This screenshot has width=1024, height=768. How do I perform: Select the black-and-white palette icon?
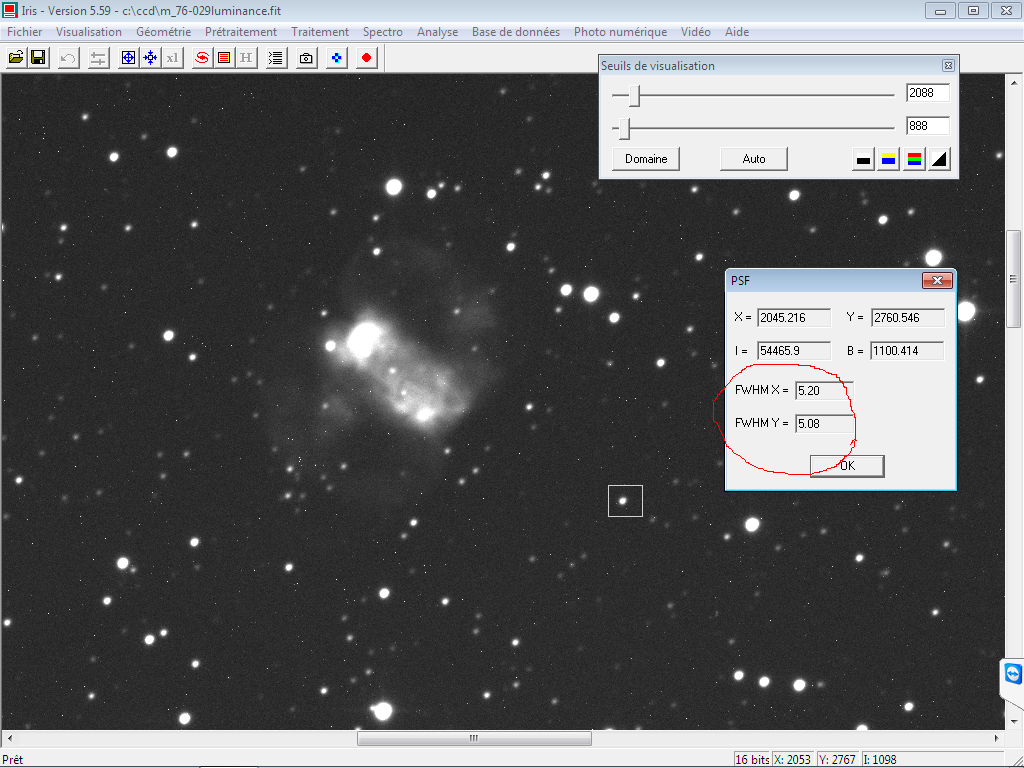tap(863, 159)
